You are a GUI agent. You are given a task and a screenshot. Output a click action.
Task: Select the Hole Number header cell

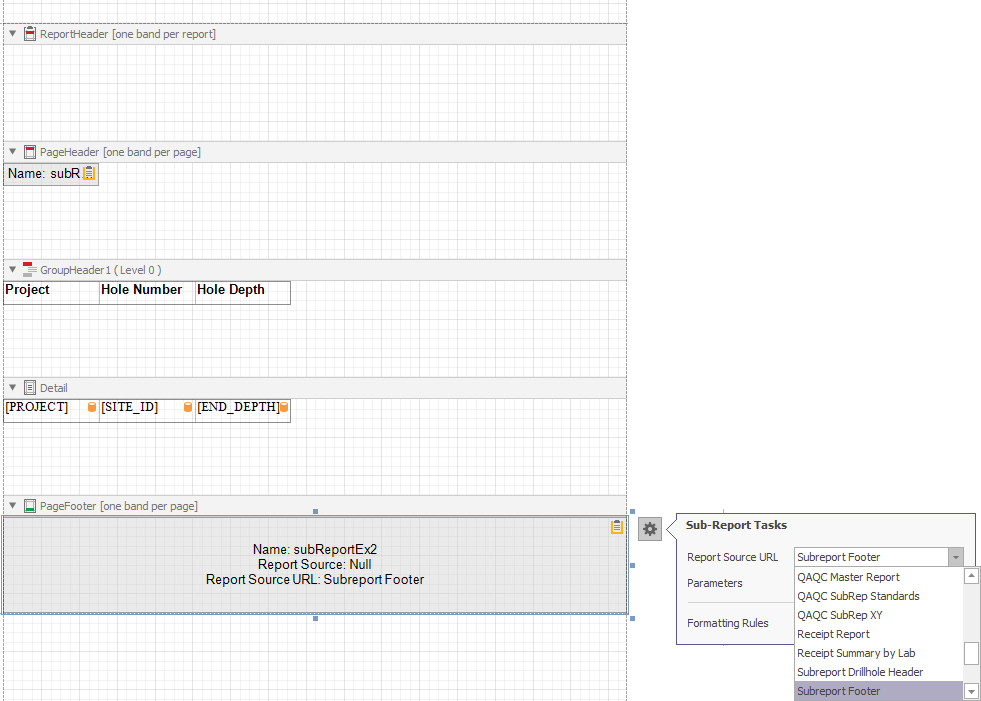148,293
